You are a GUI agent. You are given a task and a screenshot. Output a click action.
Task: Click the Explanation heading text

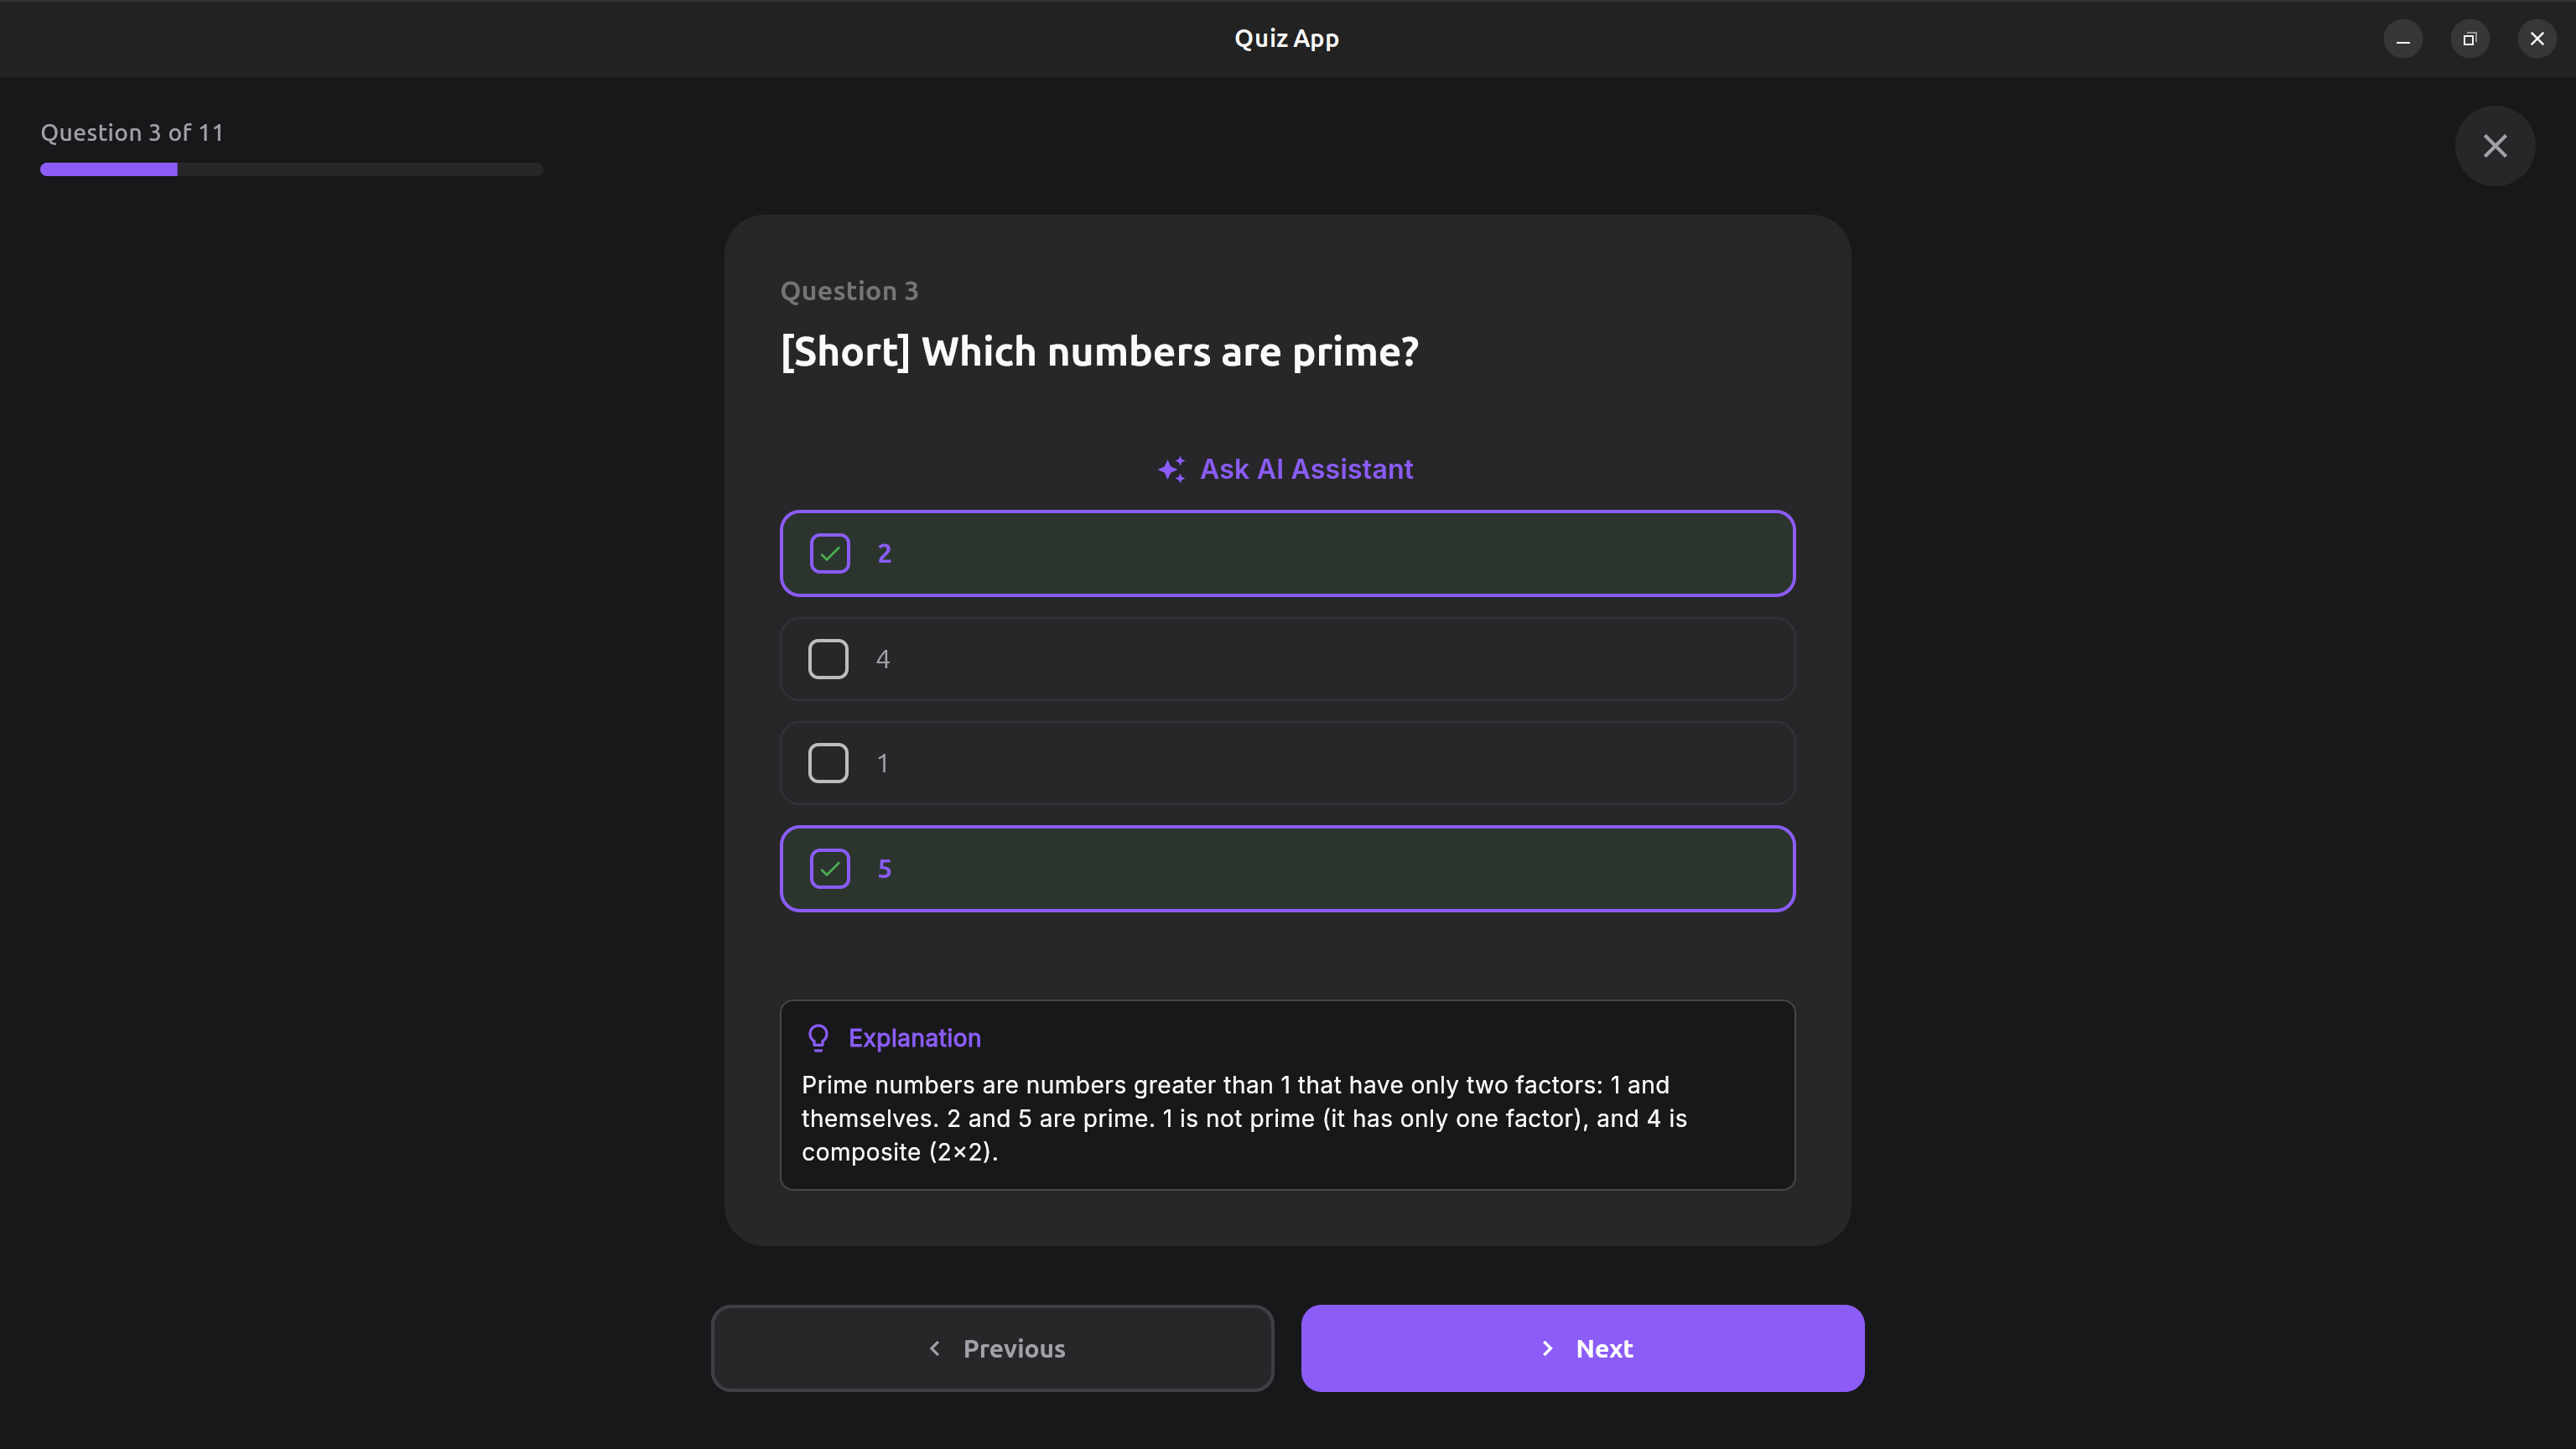pyautogui.click(x=914, y=1038)
